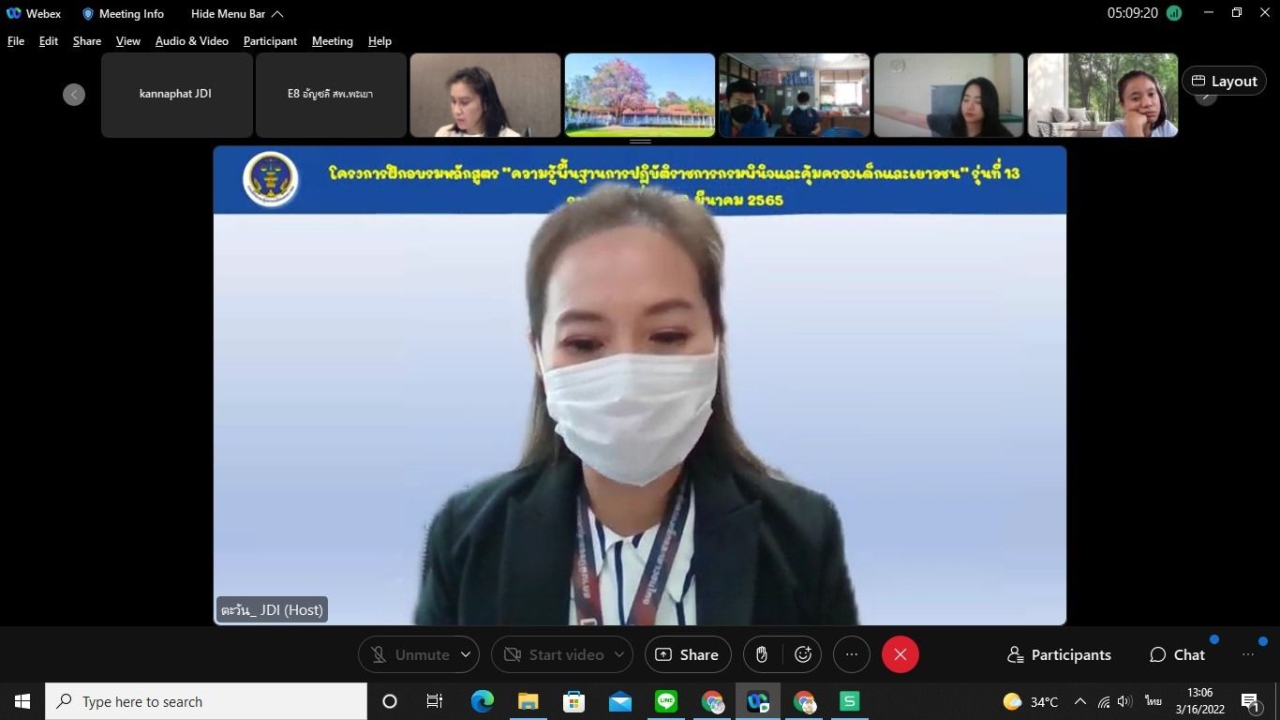Expand video options arrow beside Start video
1280x720 pixels.
point(620,654)
